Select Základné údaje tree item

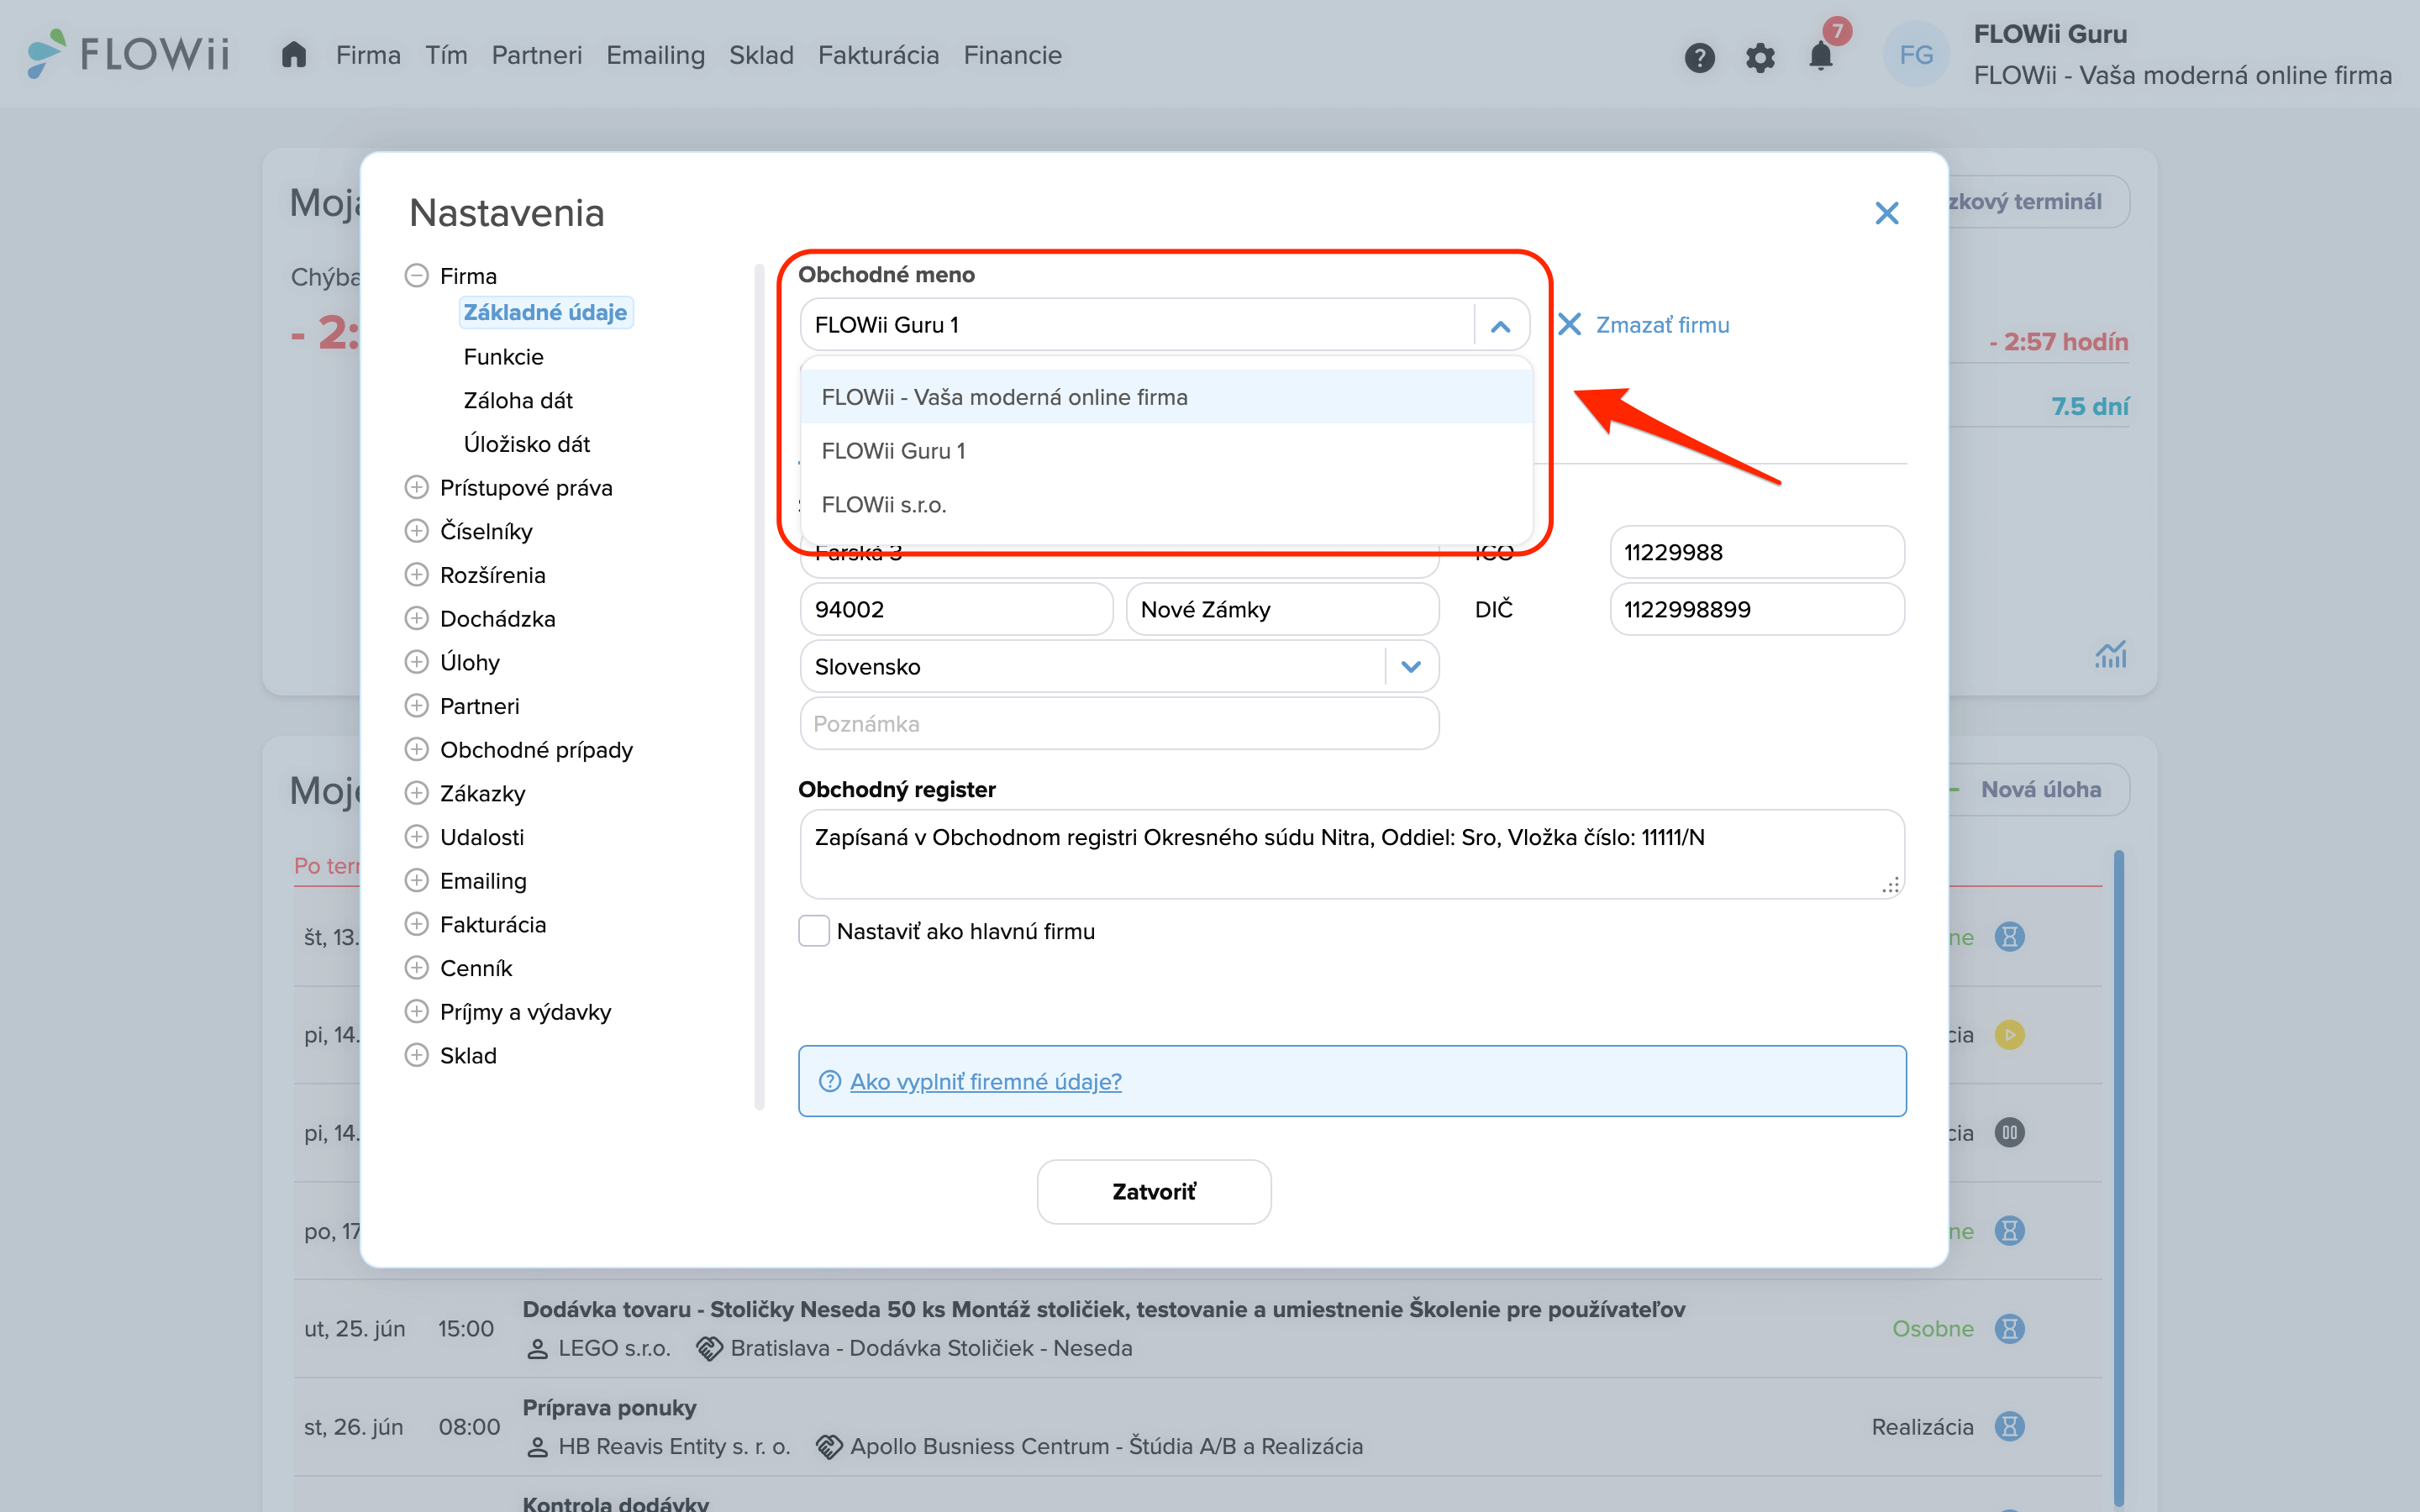[x=545, y=313]
